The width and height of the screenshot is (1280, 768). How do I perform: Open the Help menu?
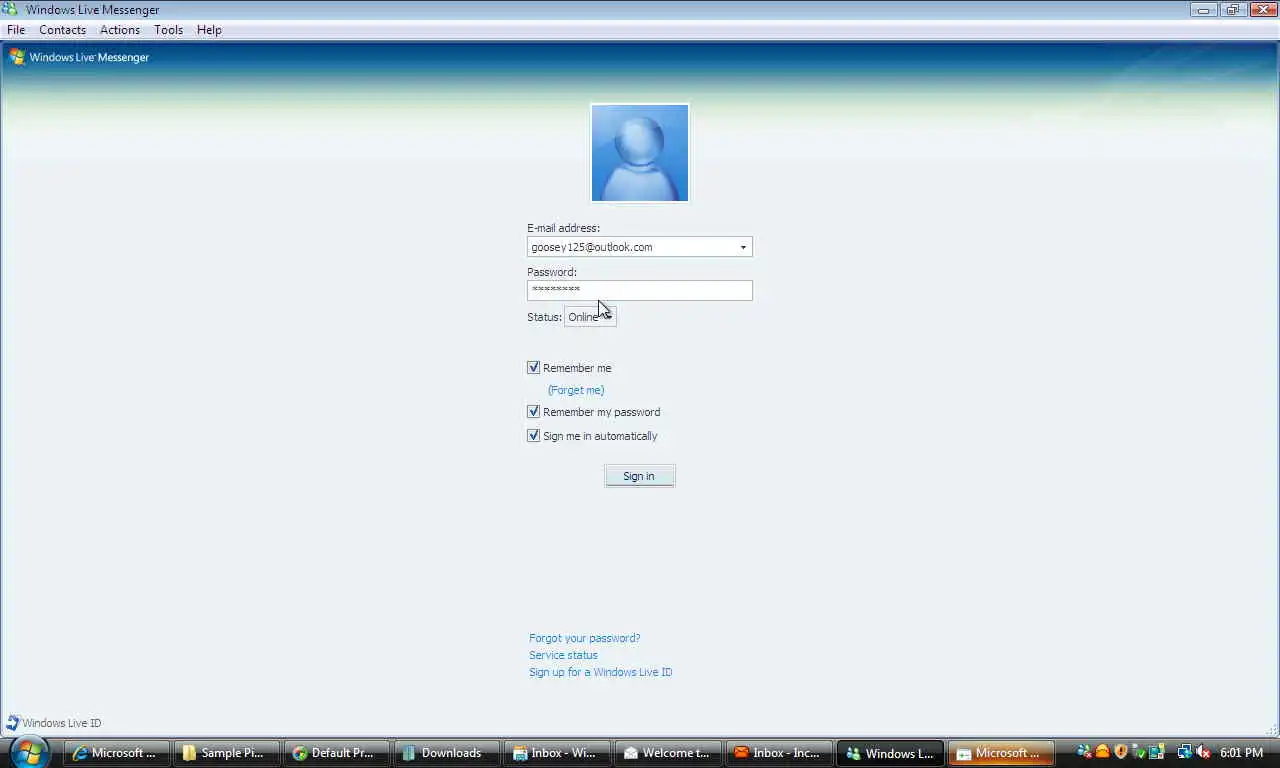pyautogui.click(x=209, y=30)
